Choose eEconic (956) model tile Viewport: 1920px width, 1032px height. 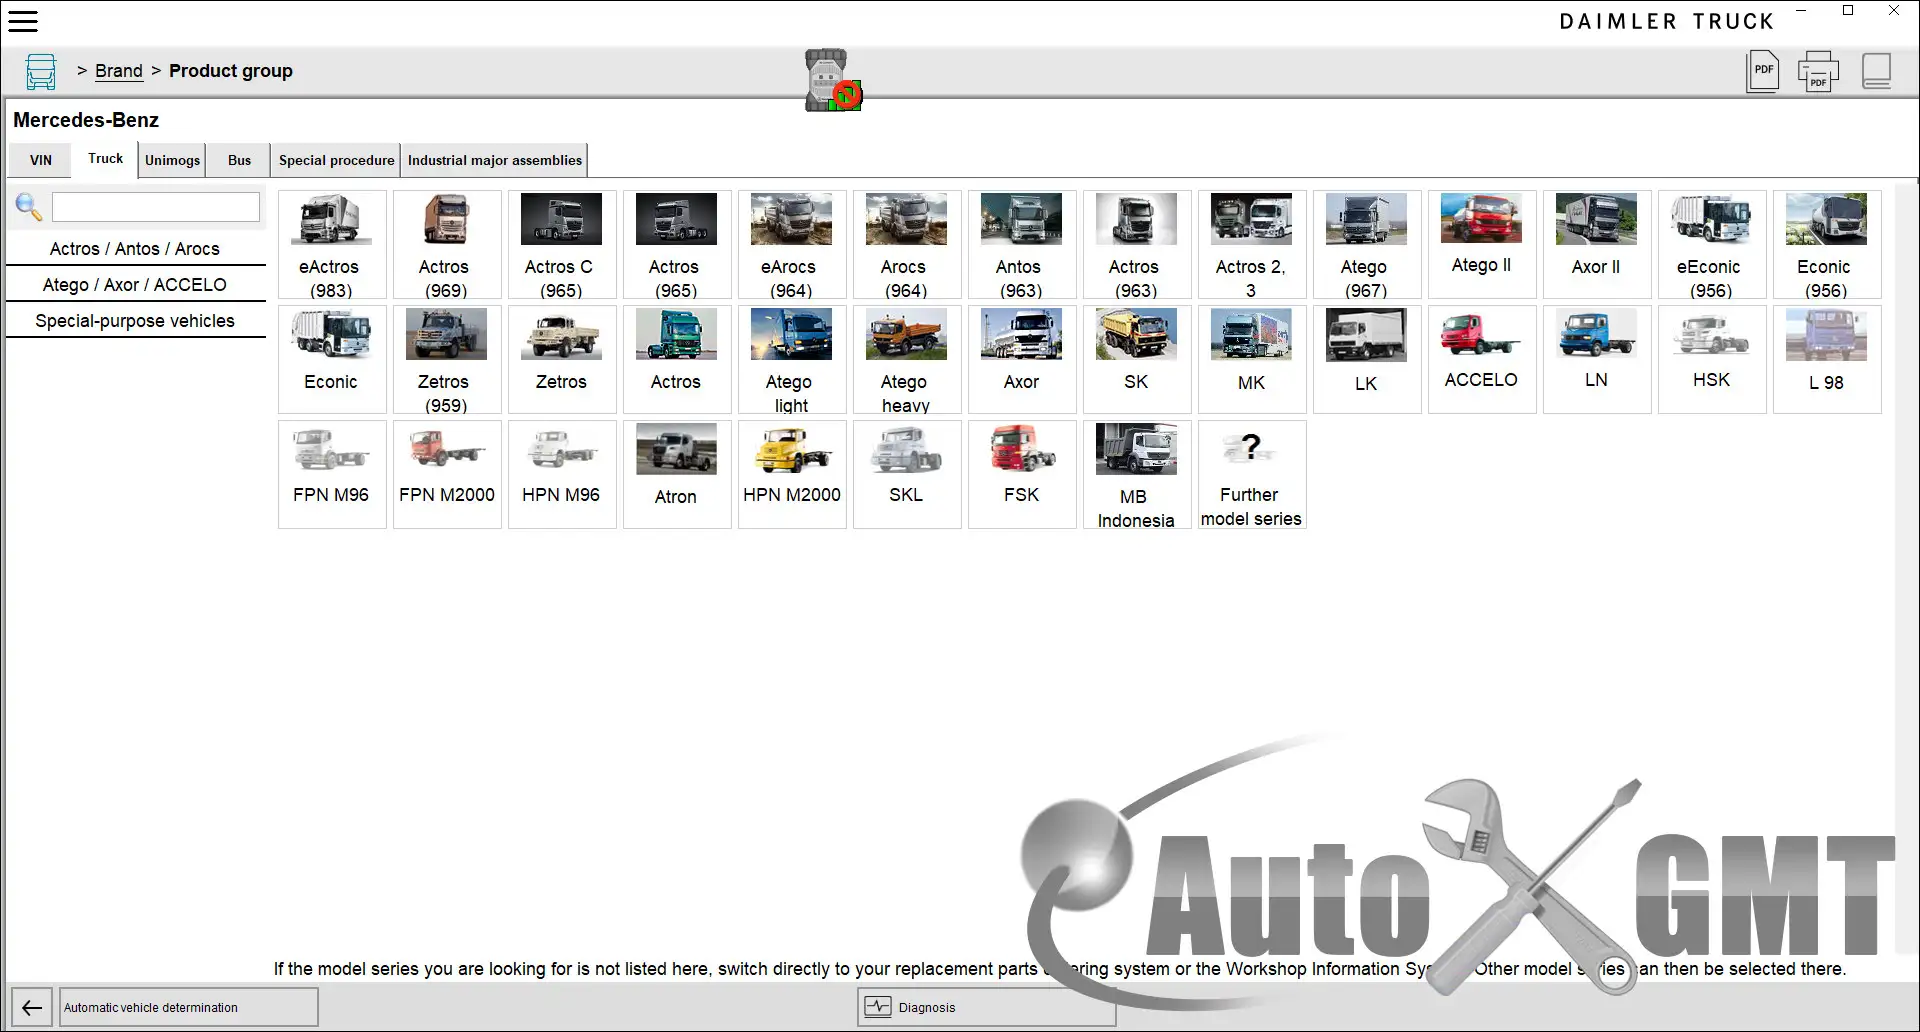[x=1712, y=245]
